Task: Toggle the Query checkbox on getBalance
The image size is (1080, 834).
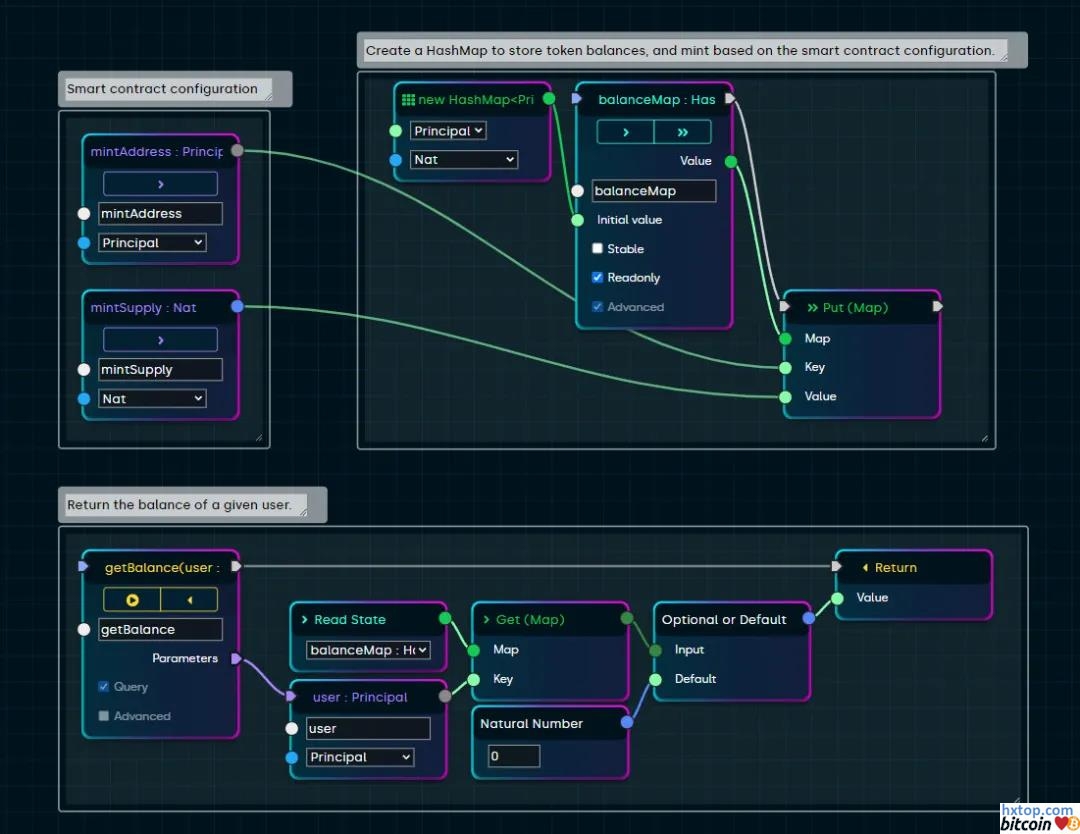Action: [x=104, y=687]
